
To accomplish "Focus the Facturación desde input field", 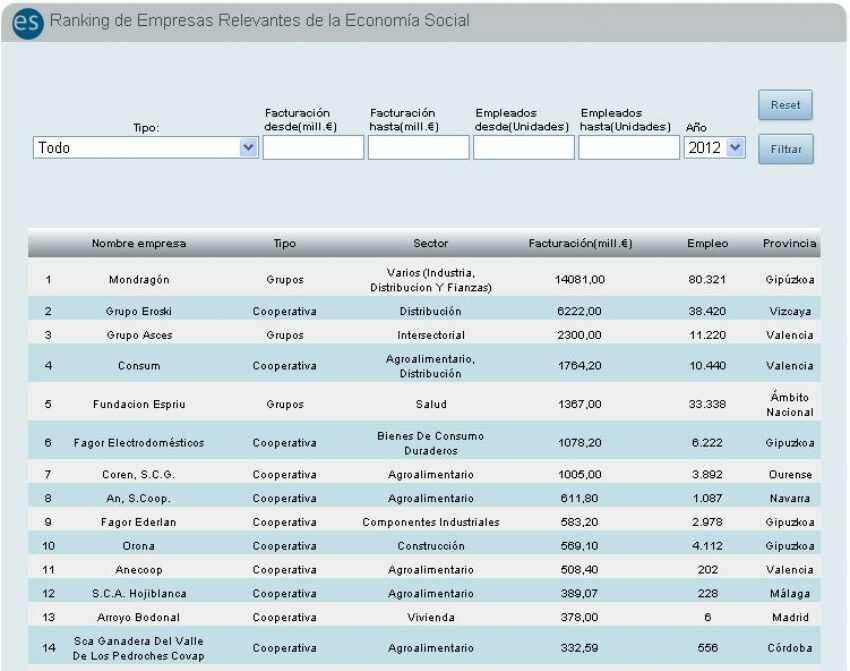I will point(313,147).
